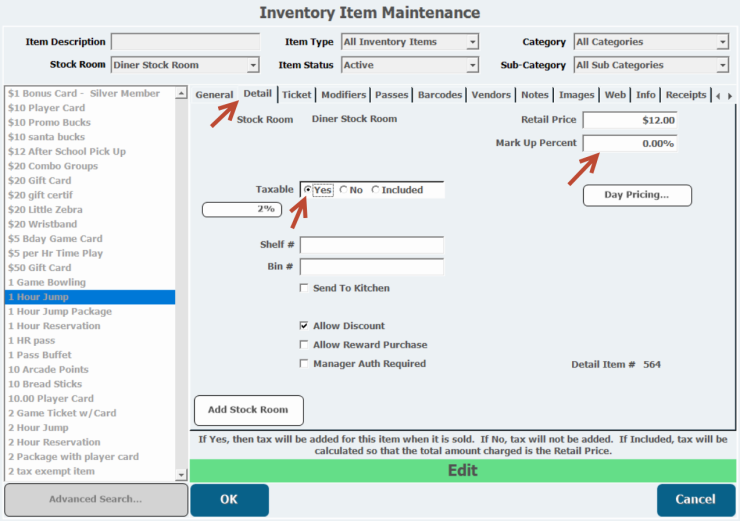The height and width of the screenshot is (521, 740).
Task: Open the Sub-Category dropdown
Action: (722, 66)
